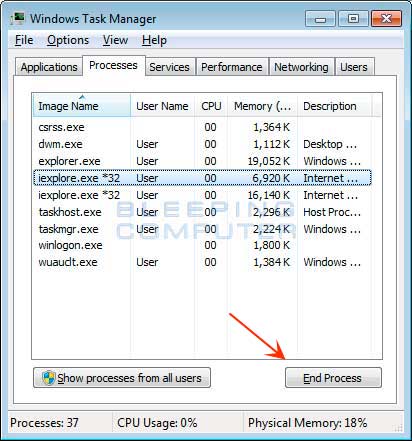Open the Help menu
This screenshot has width=412, height=441.
click(x=154, y=40)
